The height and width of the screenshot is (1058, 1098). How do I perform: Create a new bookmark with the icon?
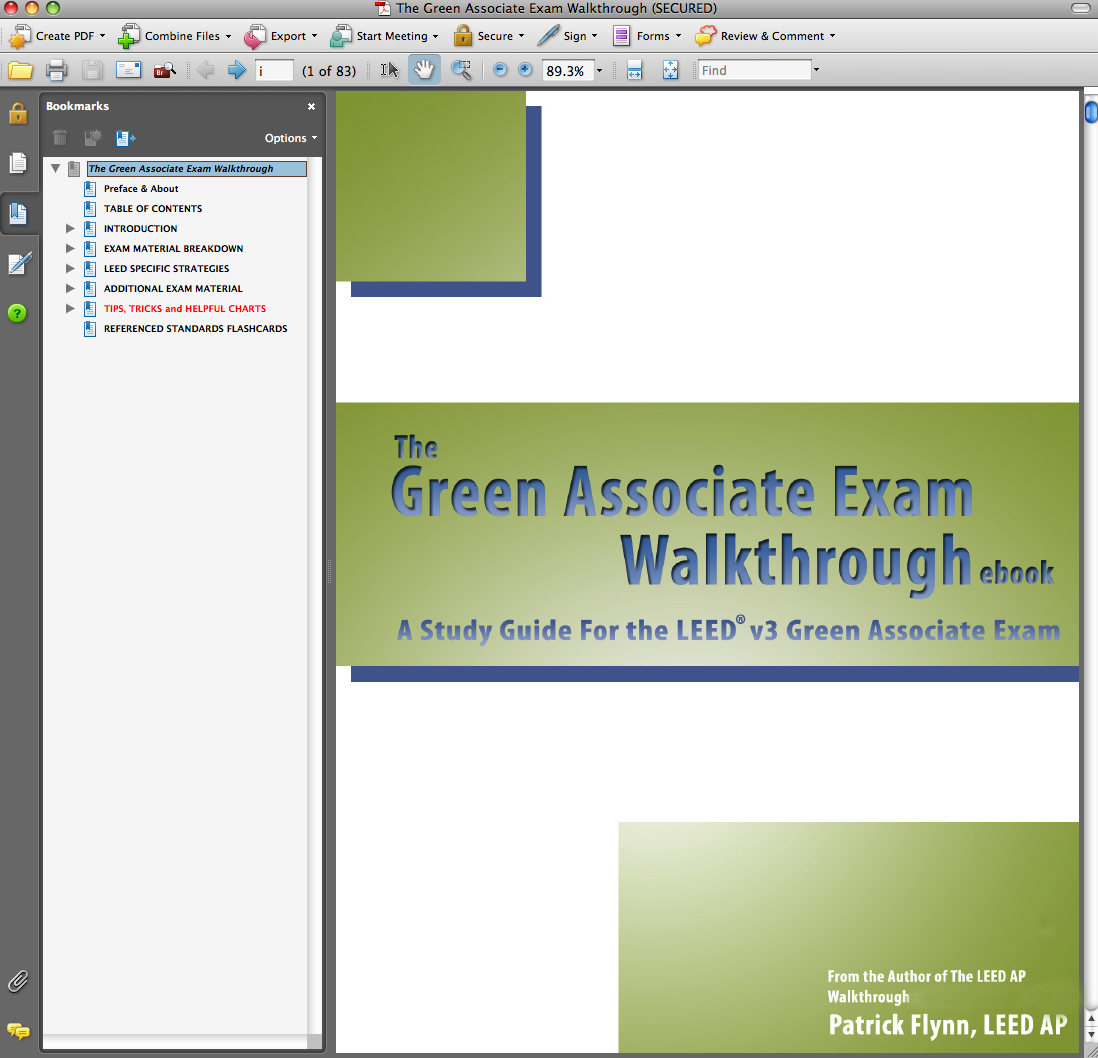point(92,138)
